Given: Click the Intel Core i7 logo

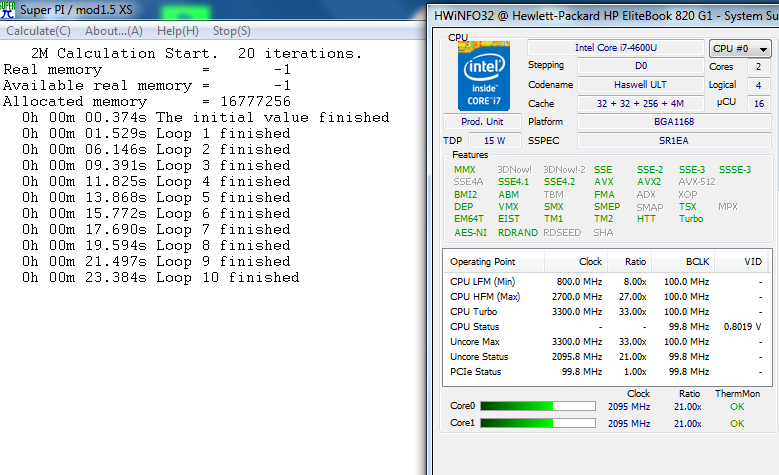Looking at the screenshot, I should coord(484,77).
